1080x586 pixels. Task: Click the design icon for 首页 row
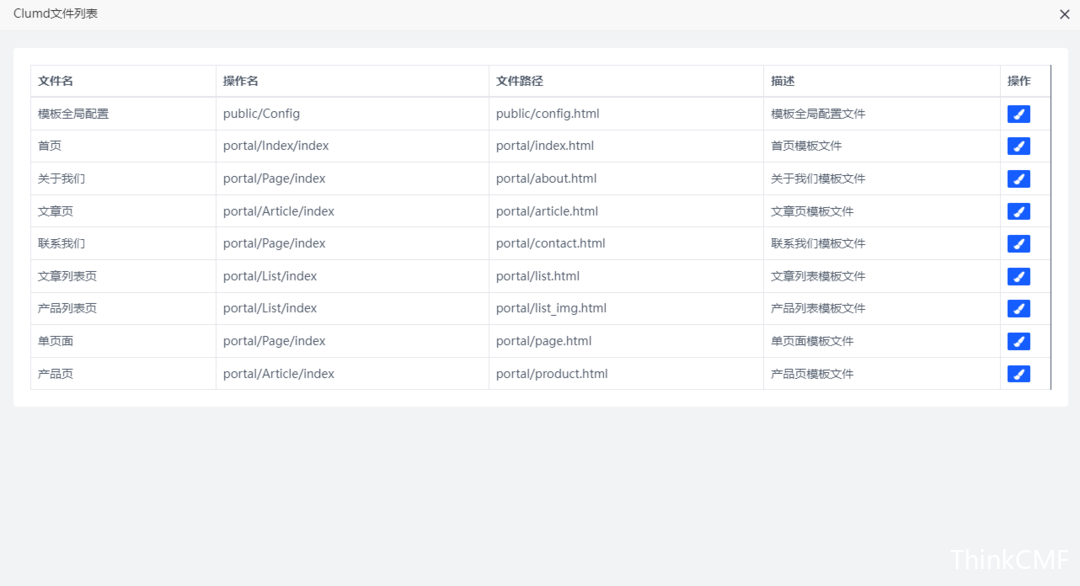(x=1018, y=146)
